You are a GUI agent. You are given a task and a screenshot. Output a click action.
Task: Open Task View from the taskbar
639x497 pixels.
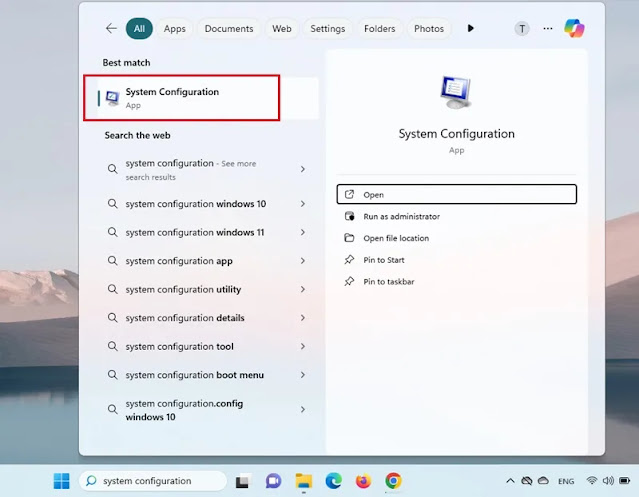[243, 482]
